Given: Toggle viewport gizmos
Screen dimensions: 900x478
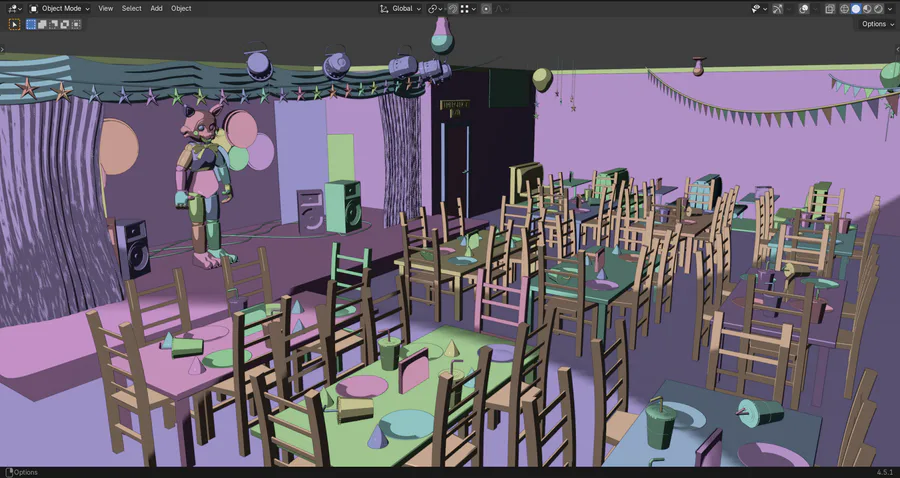Looking at the screenshot, I should click(777, 9).
